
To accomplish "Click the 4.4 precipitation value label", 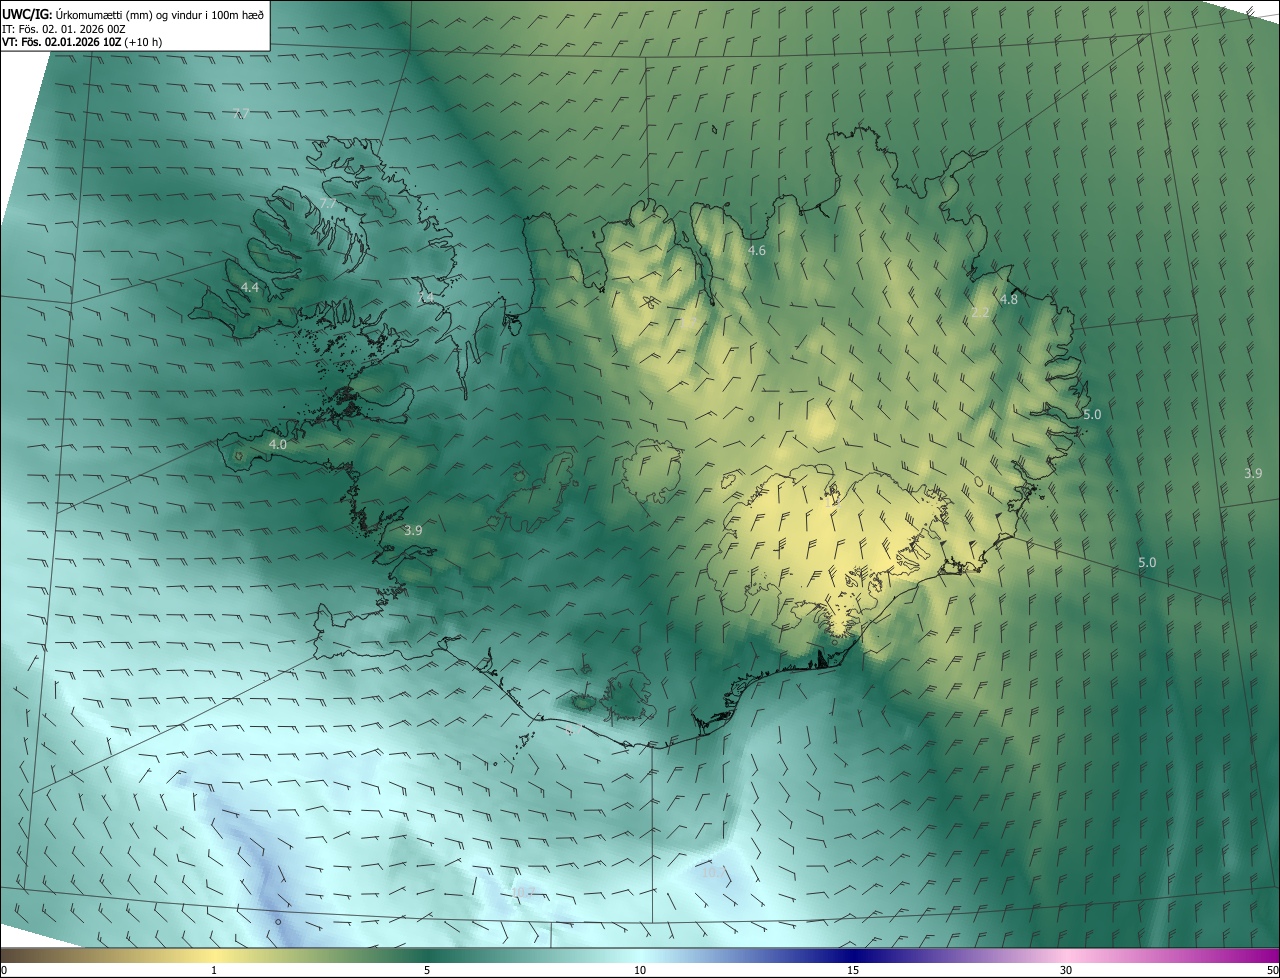I will pos(250,287).
